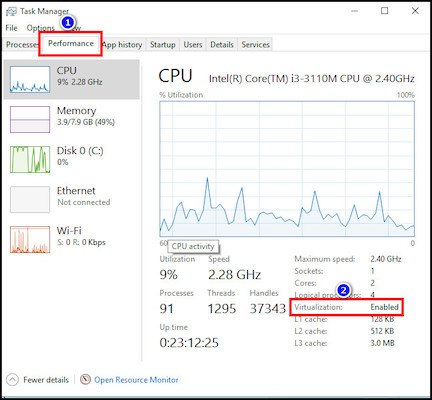Open the Ethernet graph icon
Screen dimensions: 432x400
pyautogui.click(x=30, y=199)
